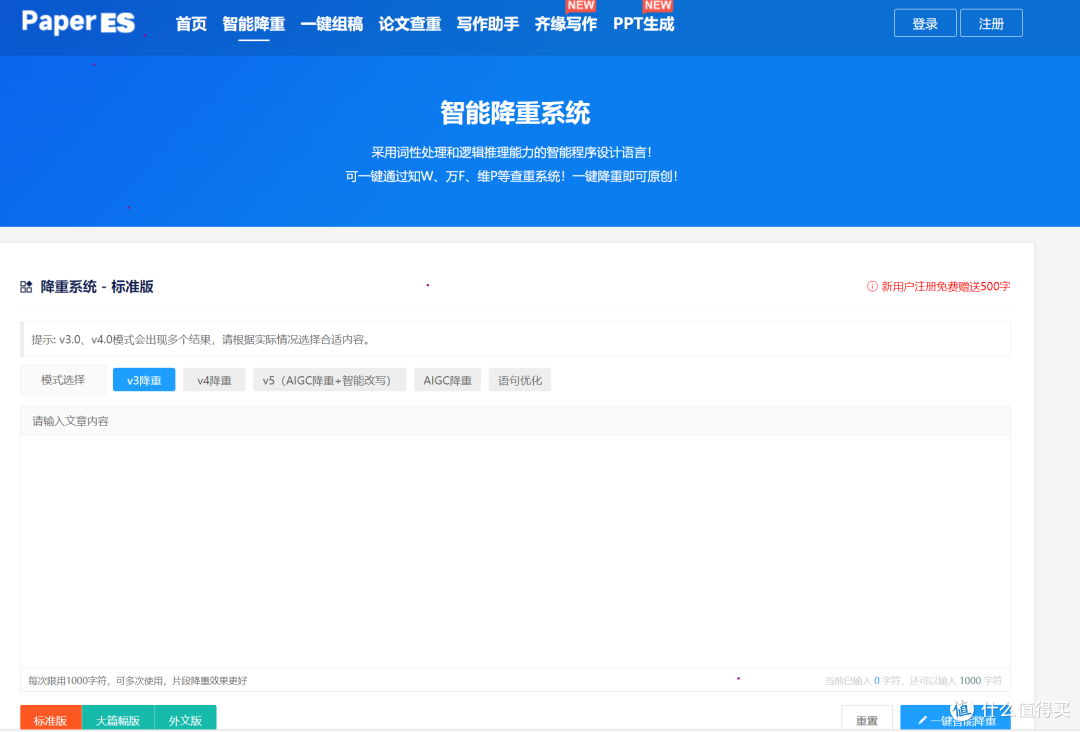Click the 新用户注册免费赠送500字 notice
This screenshot has width=1080, height=732.
coord(946,286)
